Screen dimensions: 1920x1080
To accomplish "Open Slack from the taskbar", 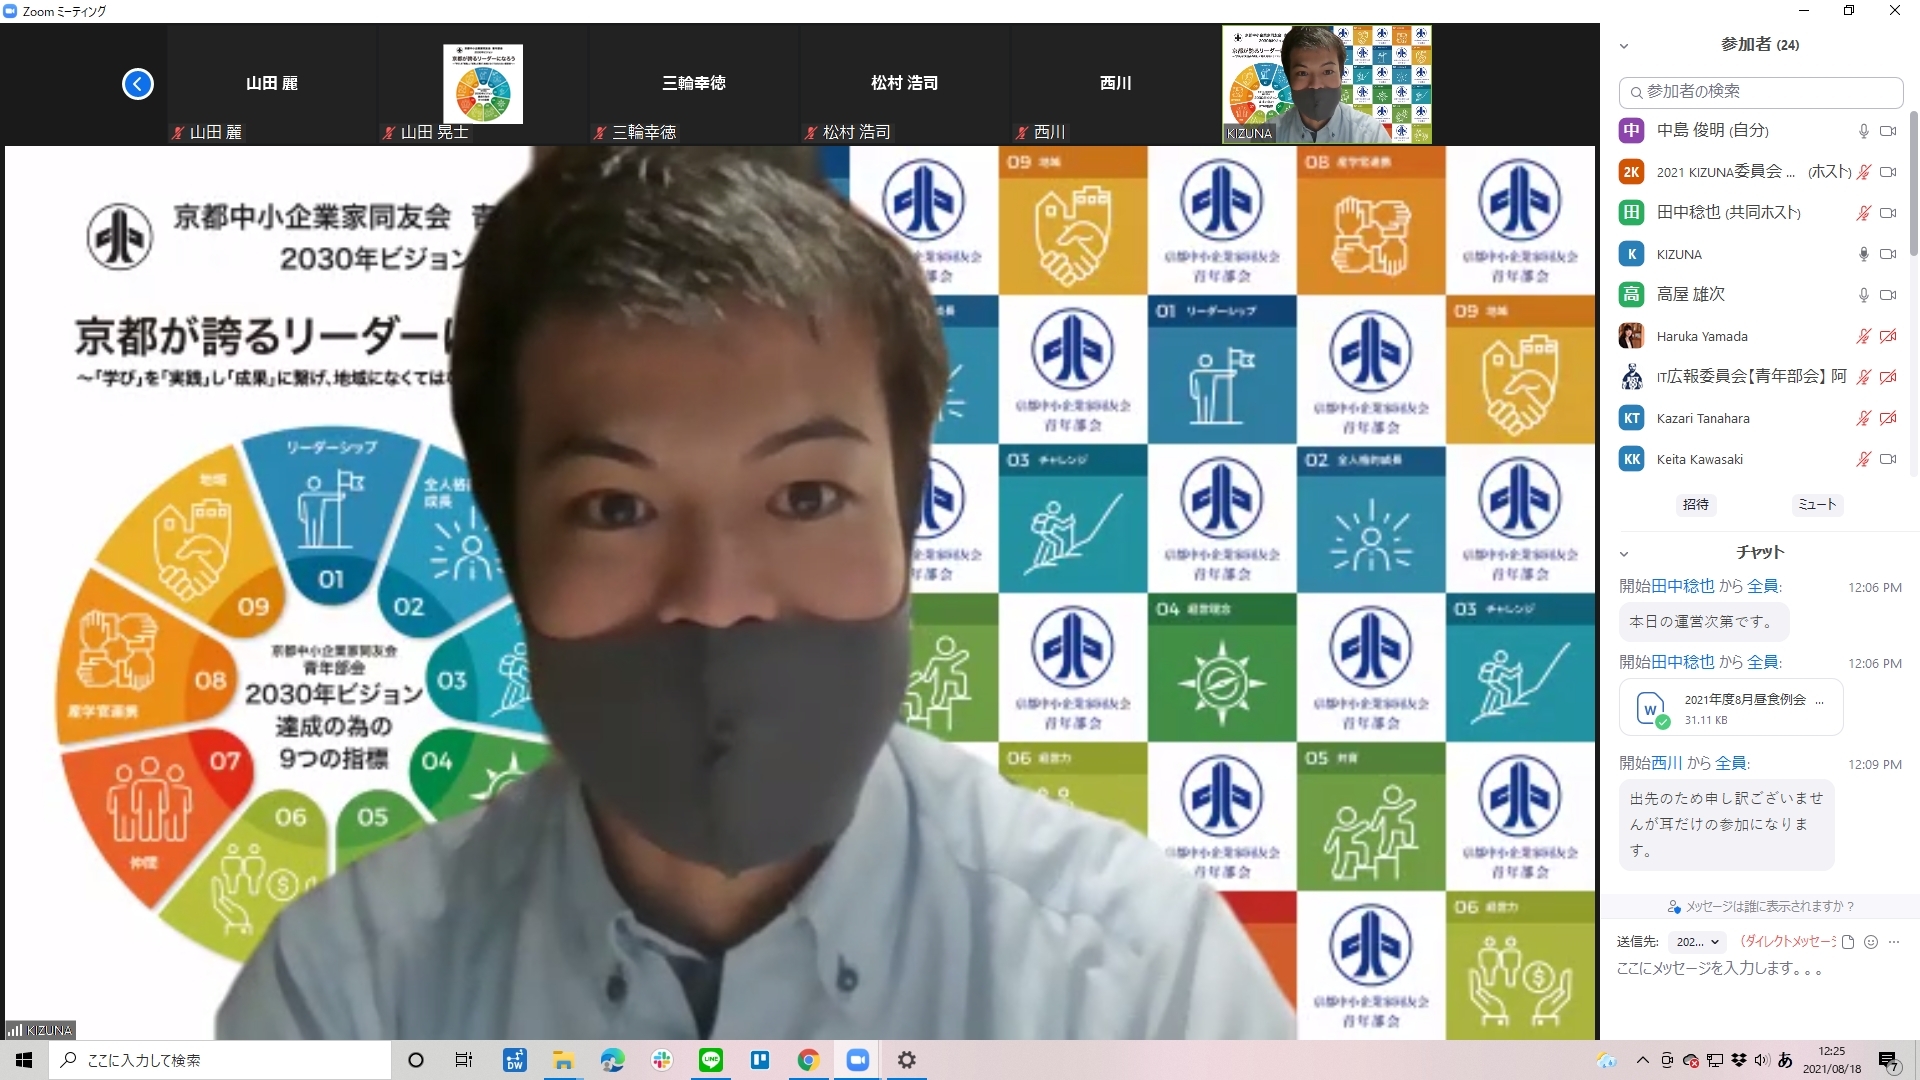I will [662, 1060].
